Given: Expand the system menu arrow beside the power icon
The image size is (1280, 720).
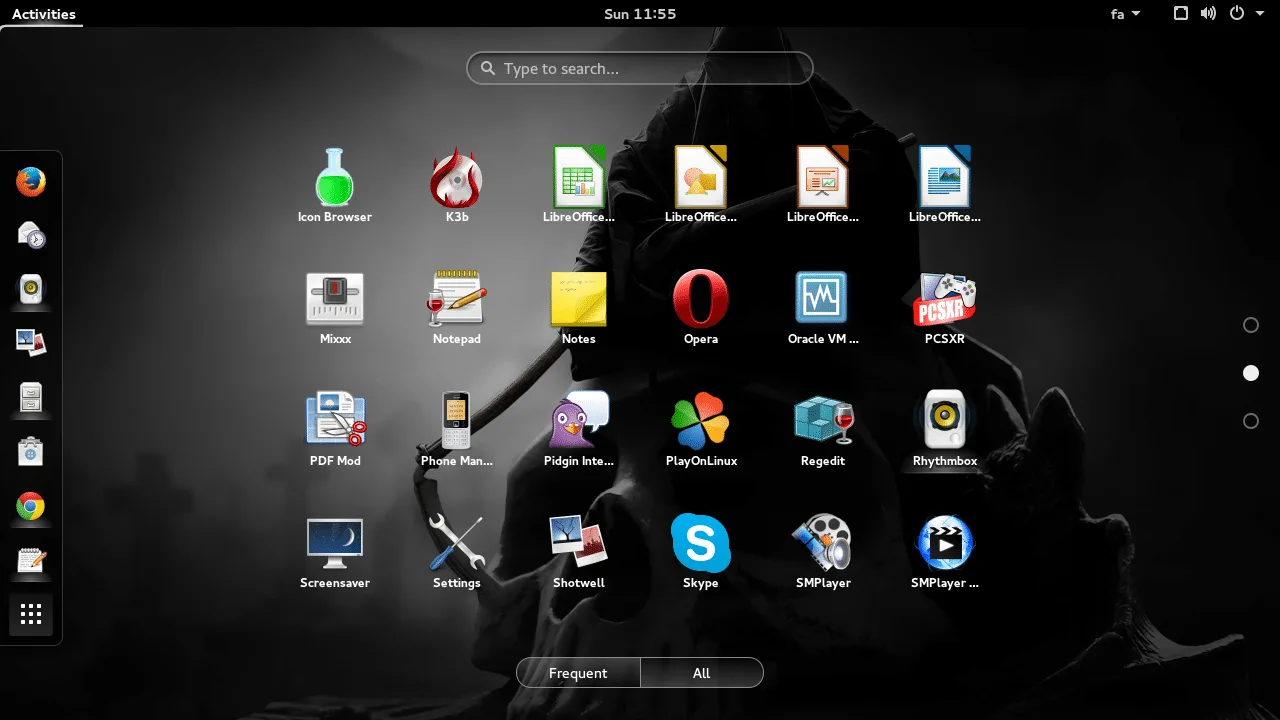Looking at the screenshot, I should [1261, 14].
